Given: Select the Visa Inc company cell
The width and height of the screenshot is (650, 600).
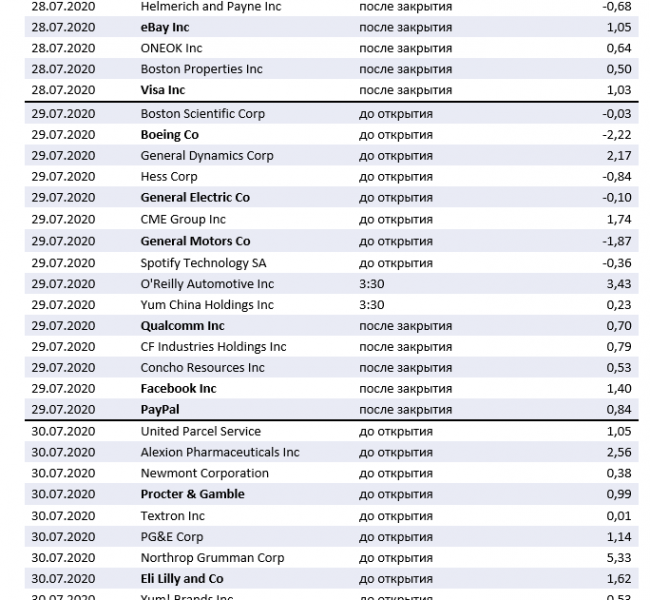Looking at the screenshot, I should coord(162,90).
